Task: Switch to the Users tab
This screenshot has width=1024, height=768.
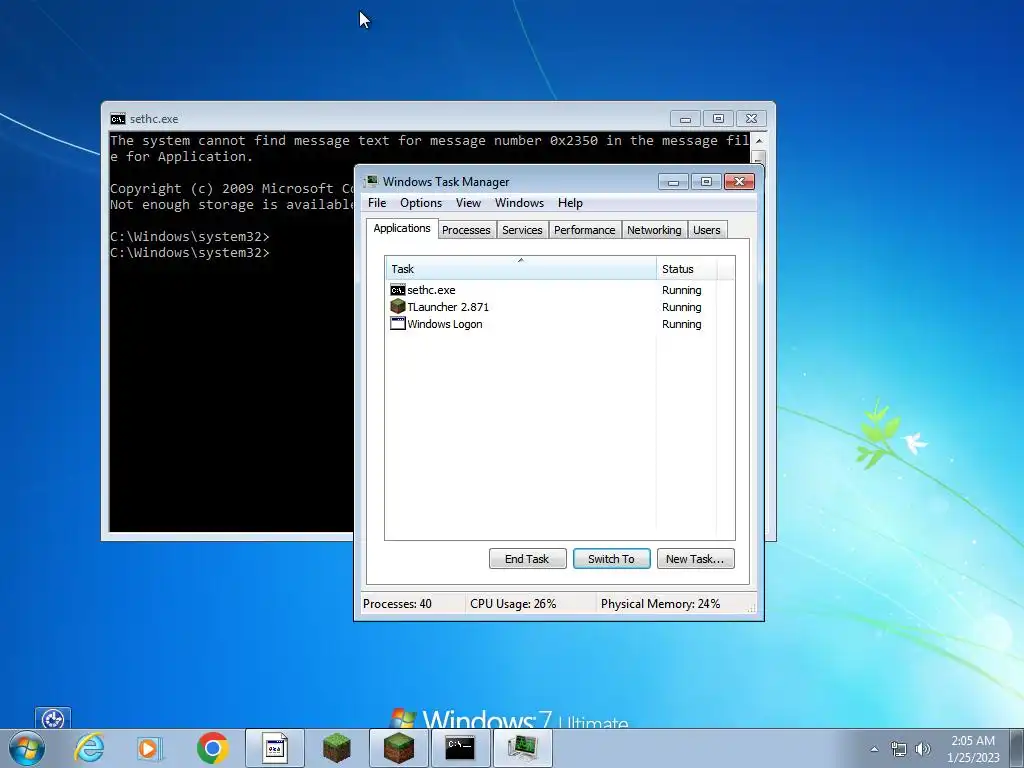Action: [707, 230]
